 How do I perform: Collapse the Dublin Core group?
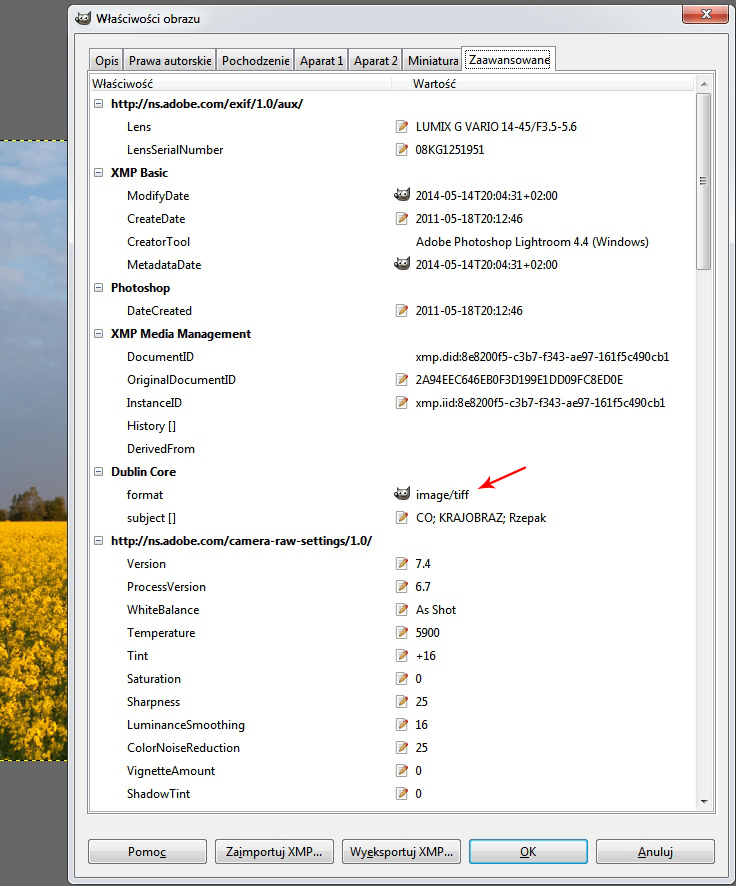coord(98,472)
